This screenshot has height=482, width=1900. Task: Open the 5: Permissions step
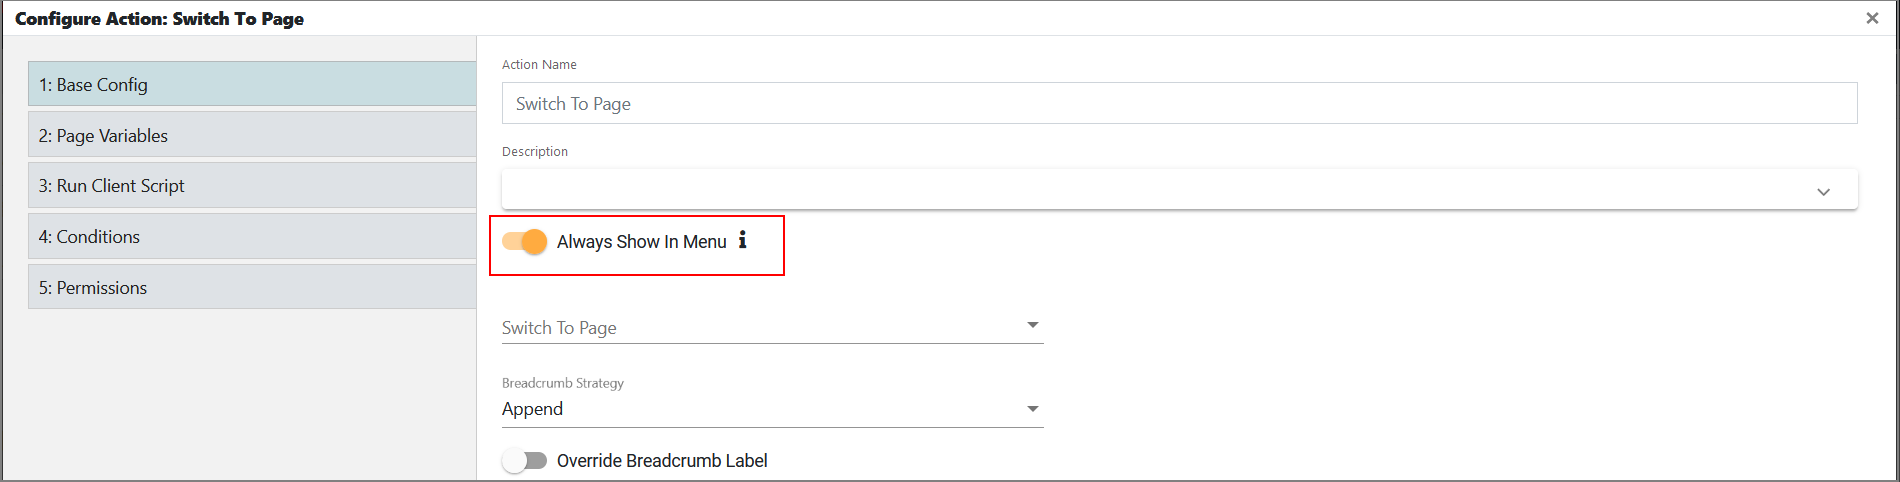[252, 287]
